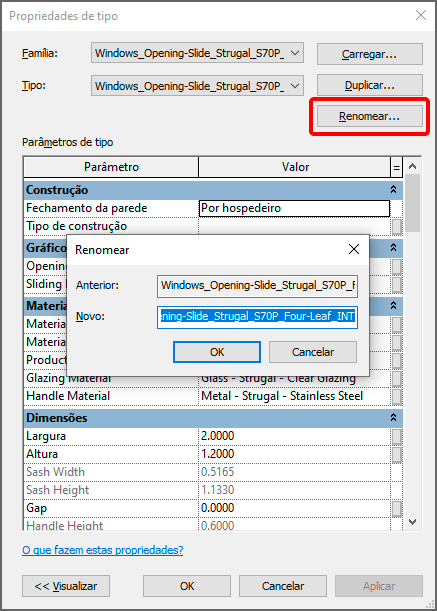Click the Parâmetro column header

click(x=111, y=167)
